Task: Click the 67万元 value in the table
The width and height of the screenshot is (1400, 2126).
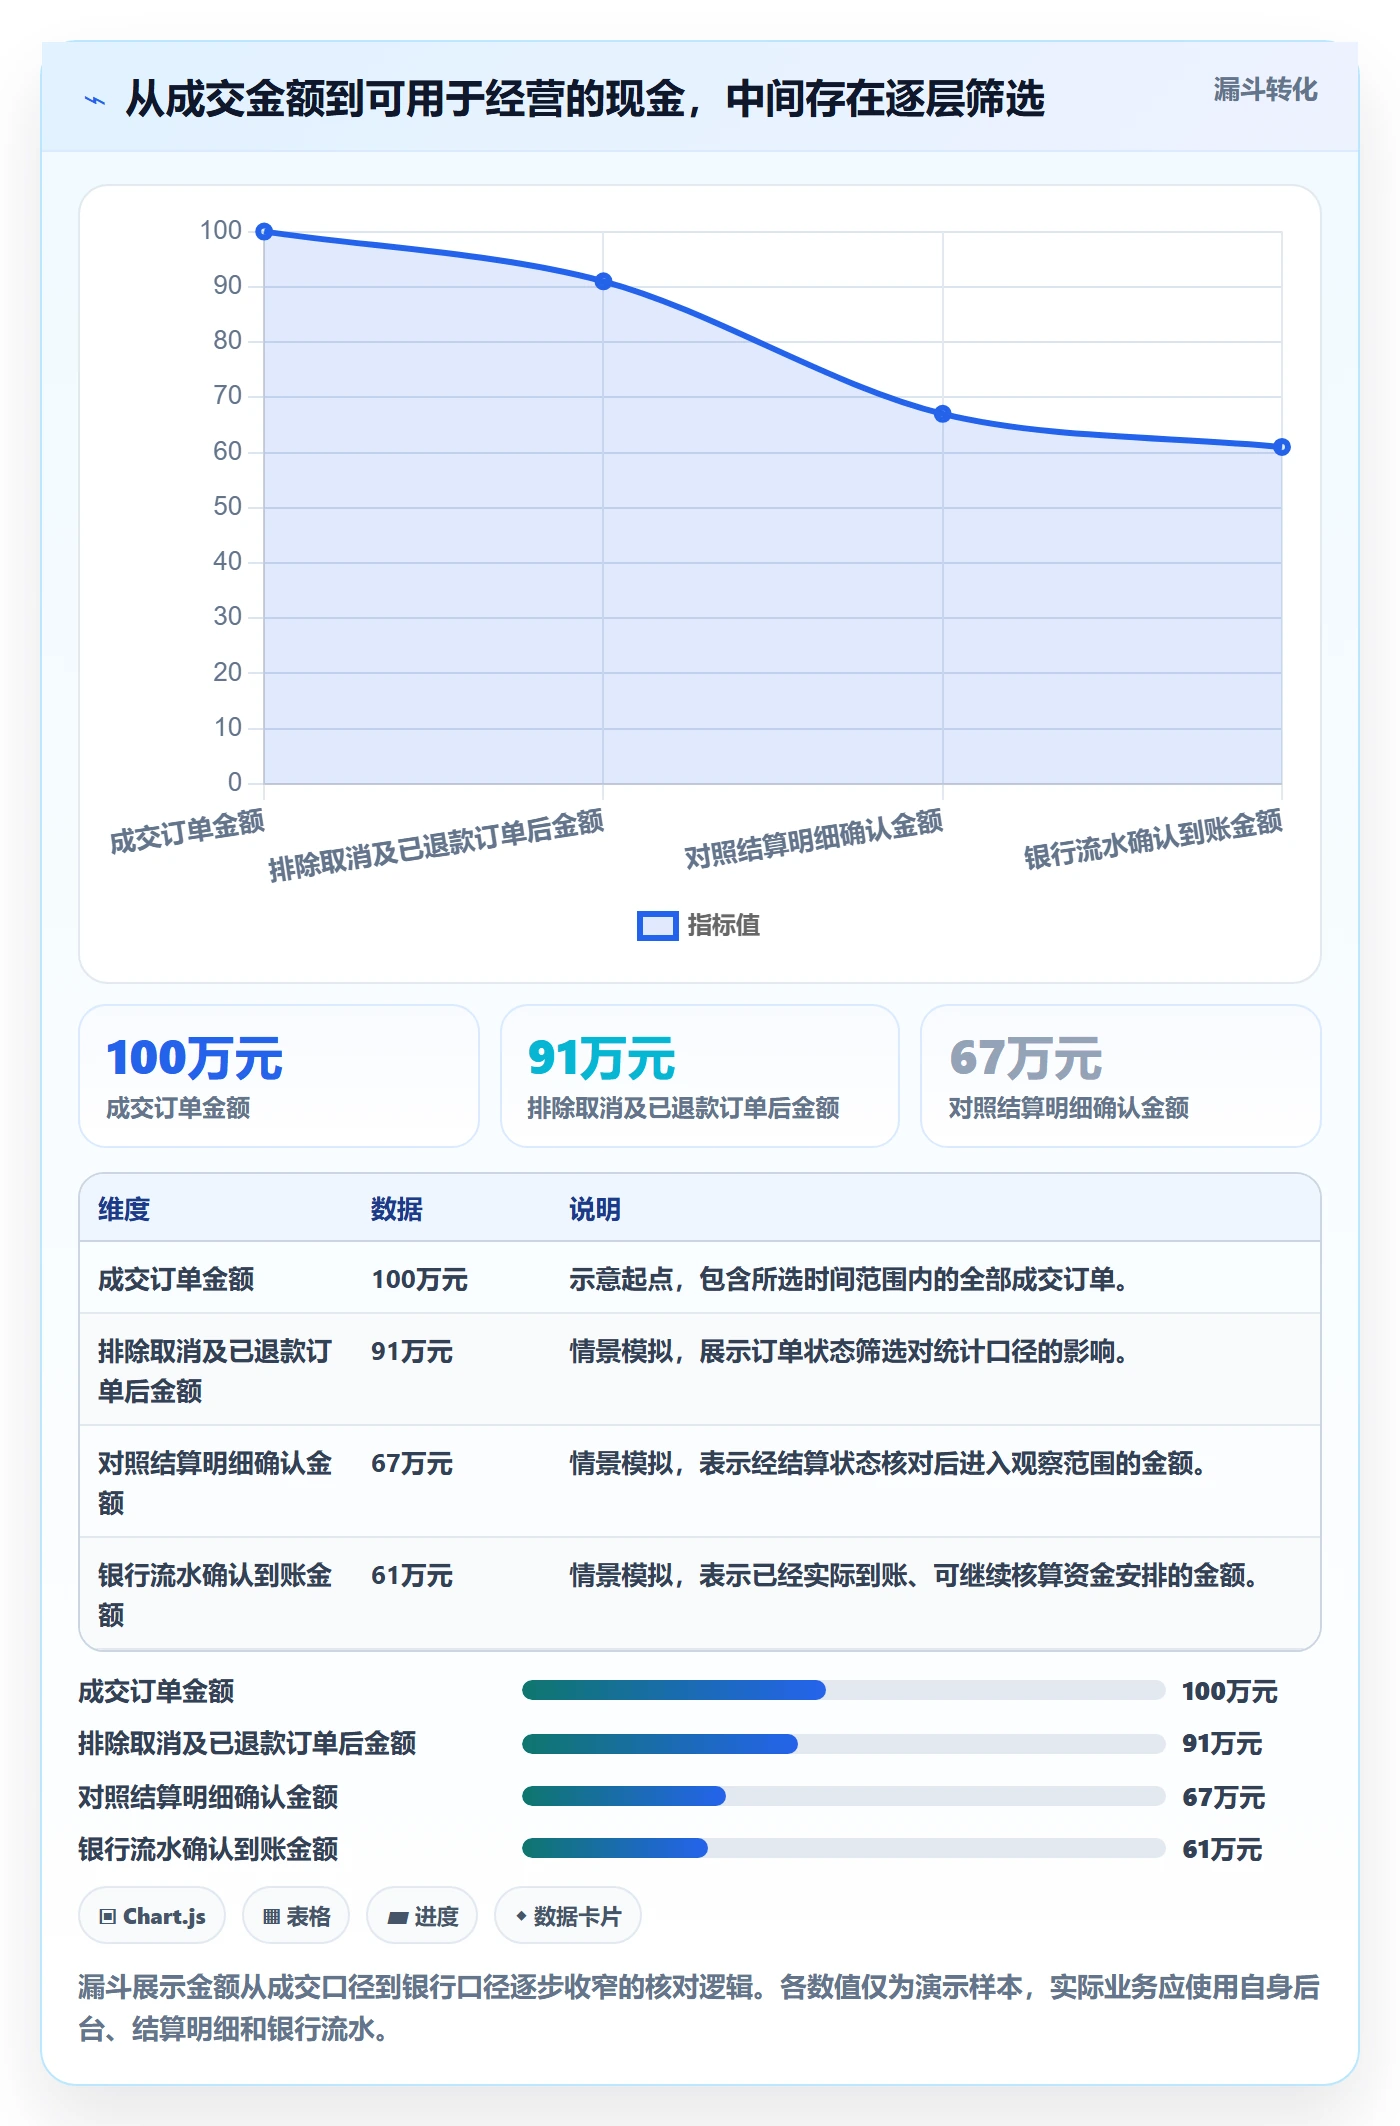Action: [x=412, y=1464]
